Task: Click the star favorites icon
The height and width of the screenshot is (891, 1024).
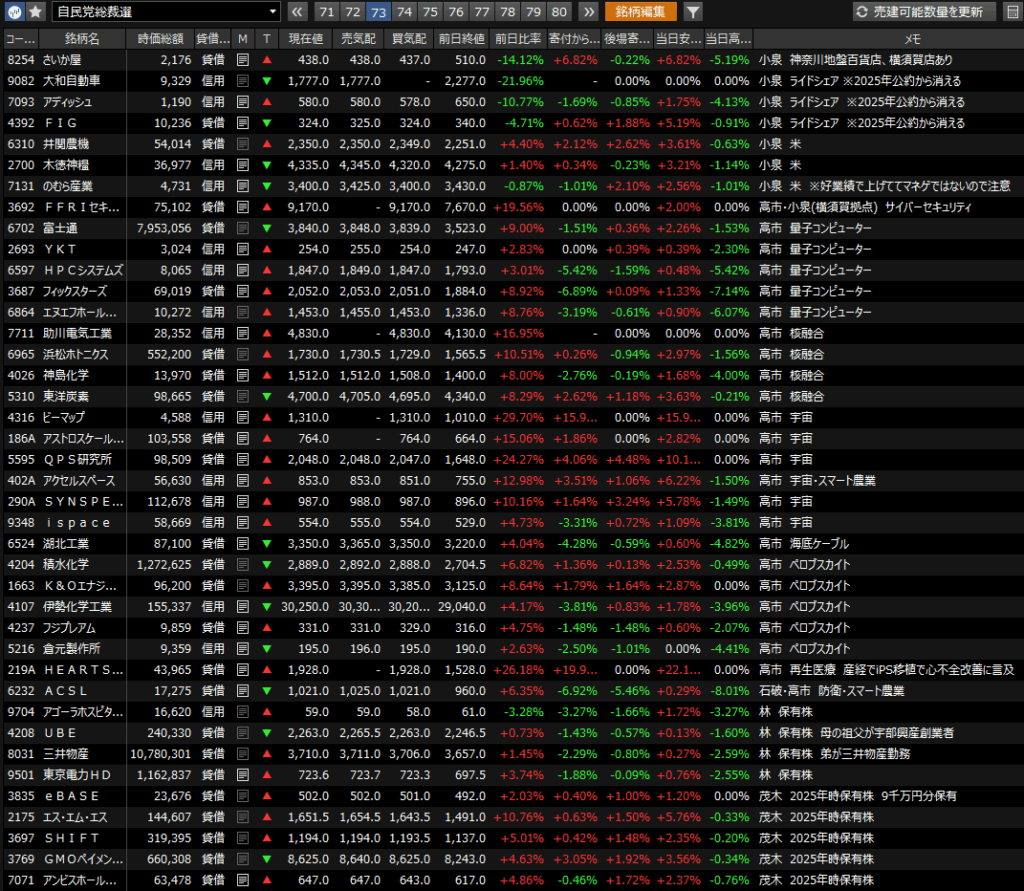Action: (35, 12)
